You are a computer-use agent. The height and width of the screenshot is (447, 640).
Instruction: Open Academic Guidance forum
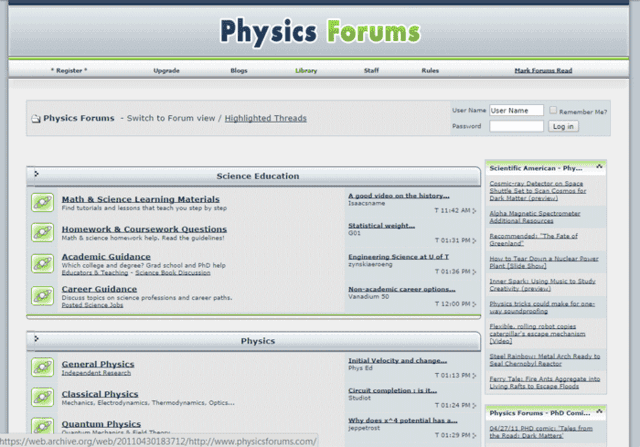point(106,257)
